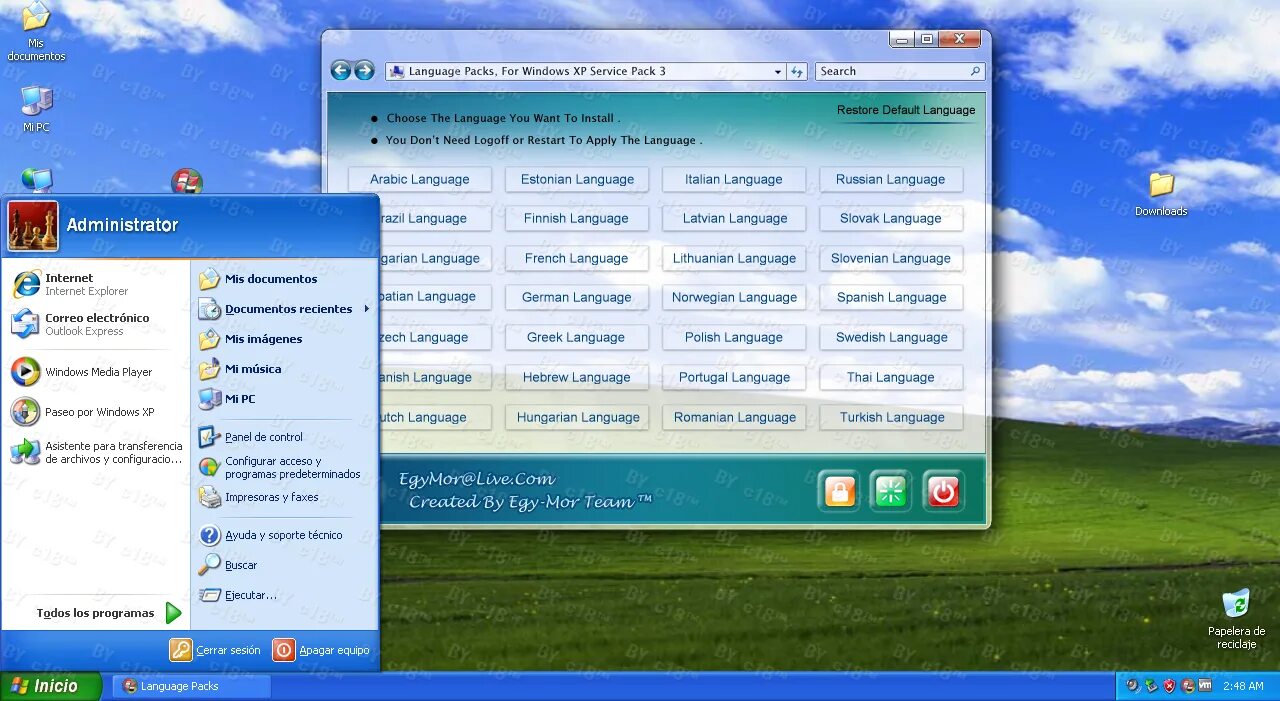Image resolution: width=1280 pixels, height=701 pixels.
Task: Pick Hebrew Language
Action: click(577, 377)
